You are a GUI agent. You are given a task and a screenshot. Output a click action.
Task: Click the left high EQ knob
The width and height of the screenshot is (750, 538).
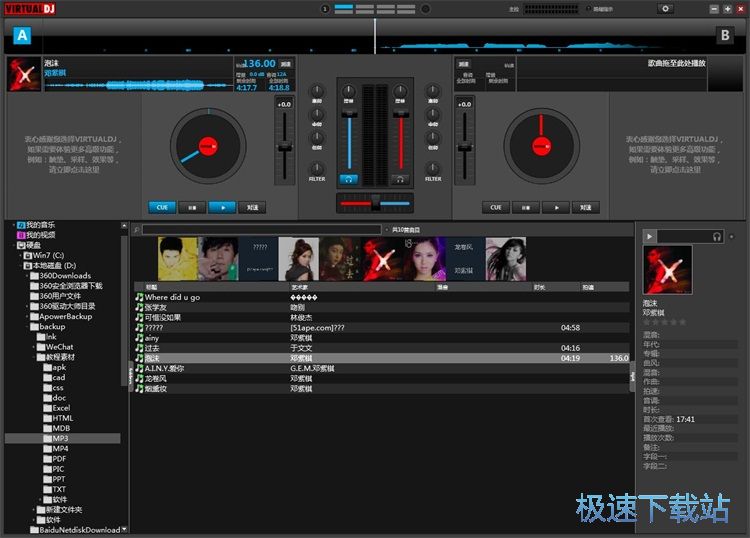pyautogui.click(x=317, y=91)
